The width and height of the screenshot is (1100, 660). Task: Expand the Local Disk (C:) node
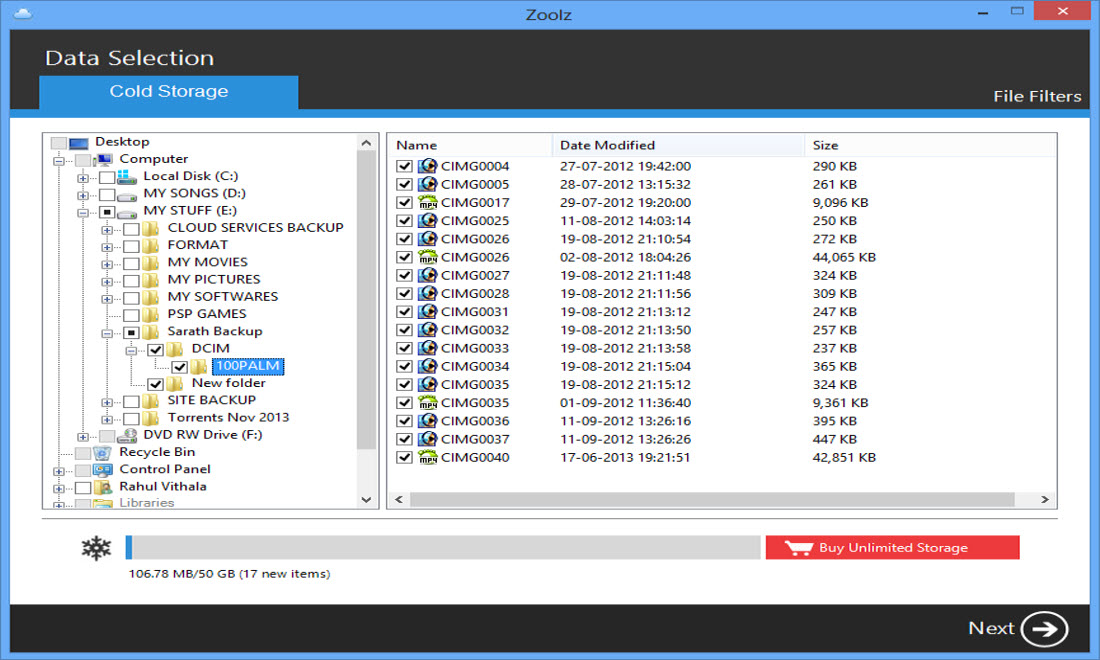click(x=83, y=177)
